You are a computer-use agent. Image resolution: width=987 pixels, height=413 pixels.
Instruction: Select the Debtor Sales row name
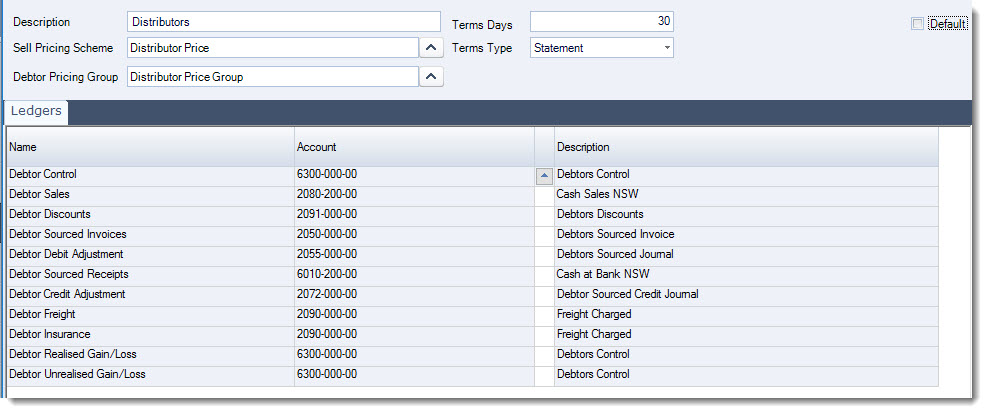(x=39, y=195)
